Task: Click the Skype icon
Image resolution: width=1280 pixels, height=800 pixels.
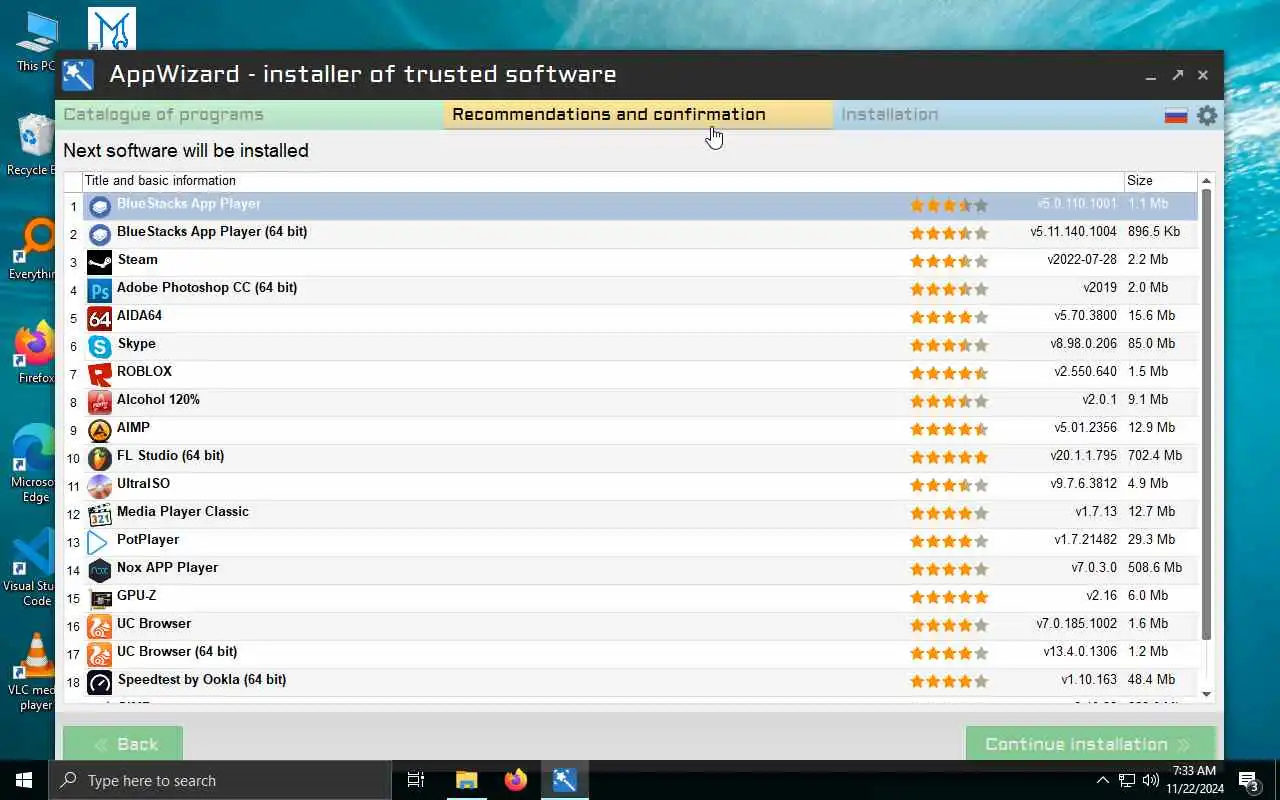Action: [99, 347]
